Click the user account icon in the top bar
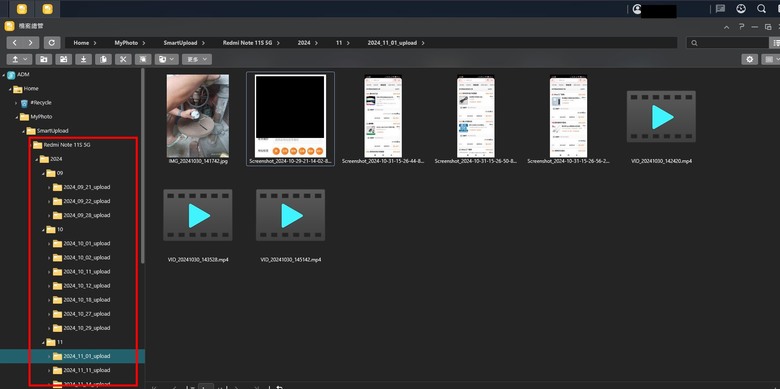The image size is (780, 389). pos(637,9)
